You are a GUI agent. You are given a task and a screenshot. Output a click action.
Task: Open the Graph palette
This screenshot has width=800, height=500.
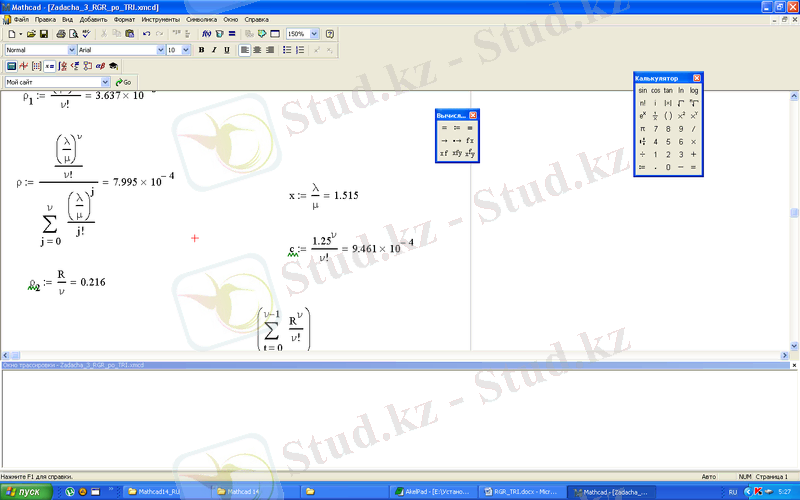coord(23,66)
